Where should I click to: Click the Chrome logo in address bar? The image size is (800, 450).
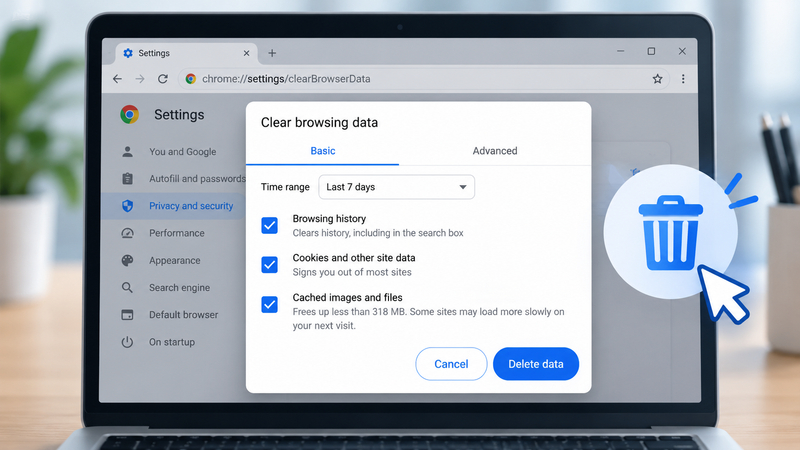coord(191,79)
